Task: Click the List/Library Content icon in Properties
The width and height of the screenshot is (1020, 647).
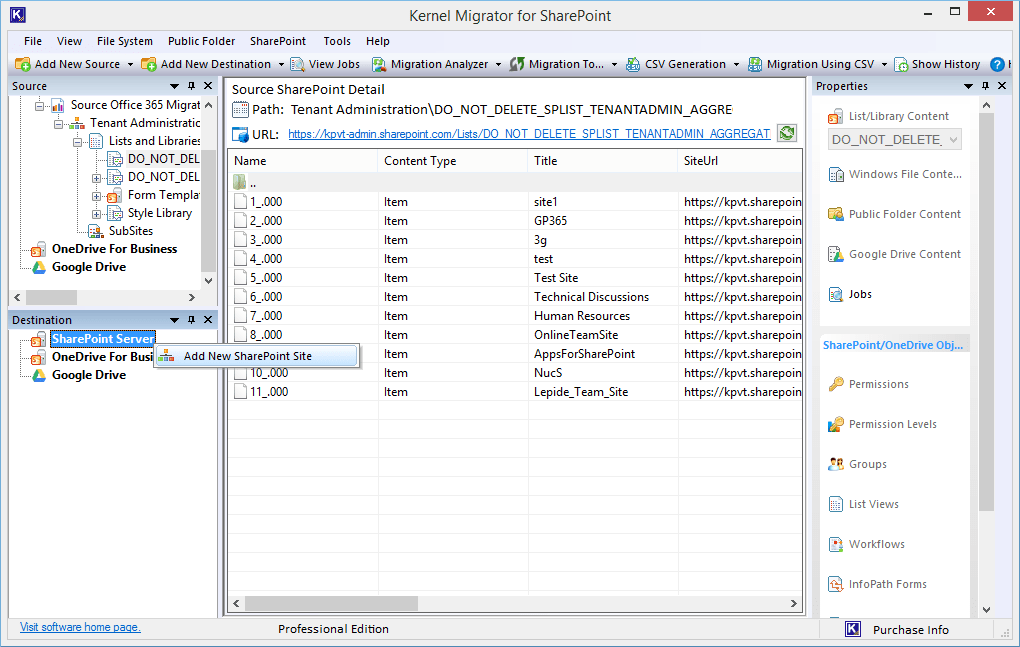Action: tap(835, 116)
